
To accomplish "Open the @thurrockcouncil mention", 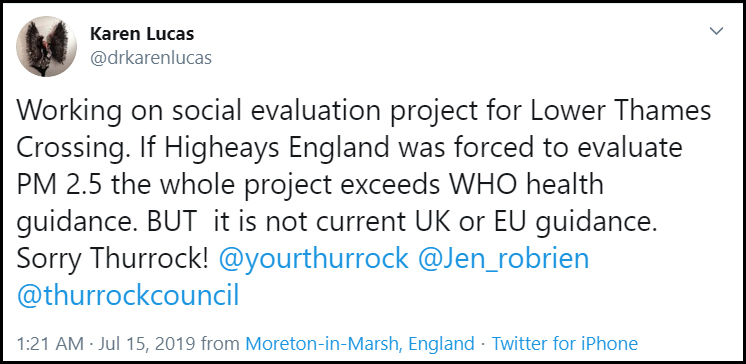I will point(128,296).
